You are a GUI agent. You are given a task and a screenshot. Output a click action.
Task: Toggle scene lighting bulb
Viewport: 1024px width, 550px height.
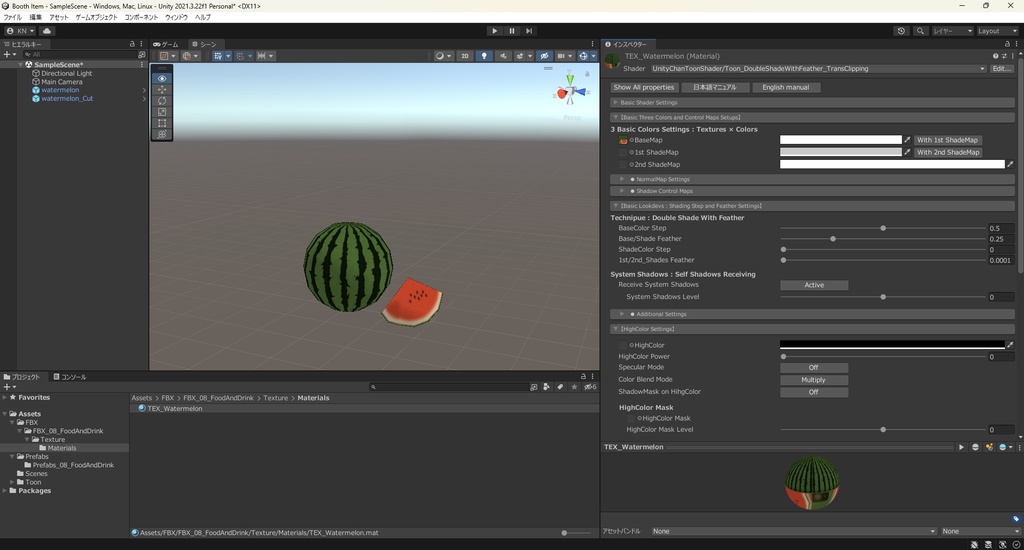[x=484, y=56]
